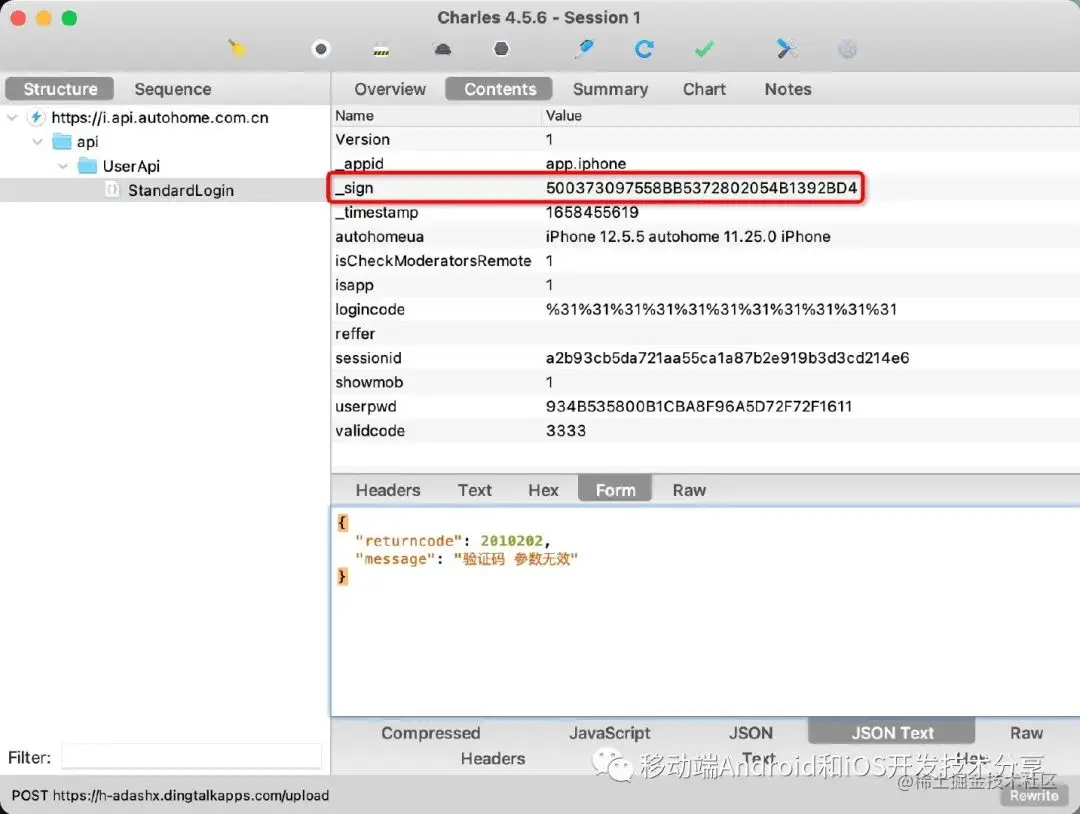Select the Version row
This screenshot has width=1080, height=814.
click(x=705, y=139)
